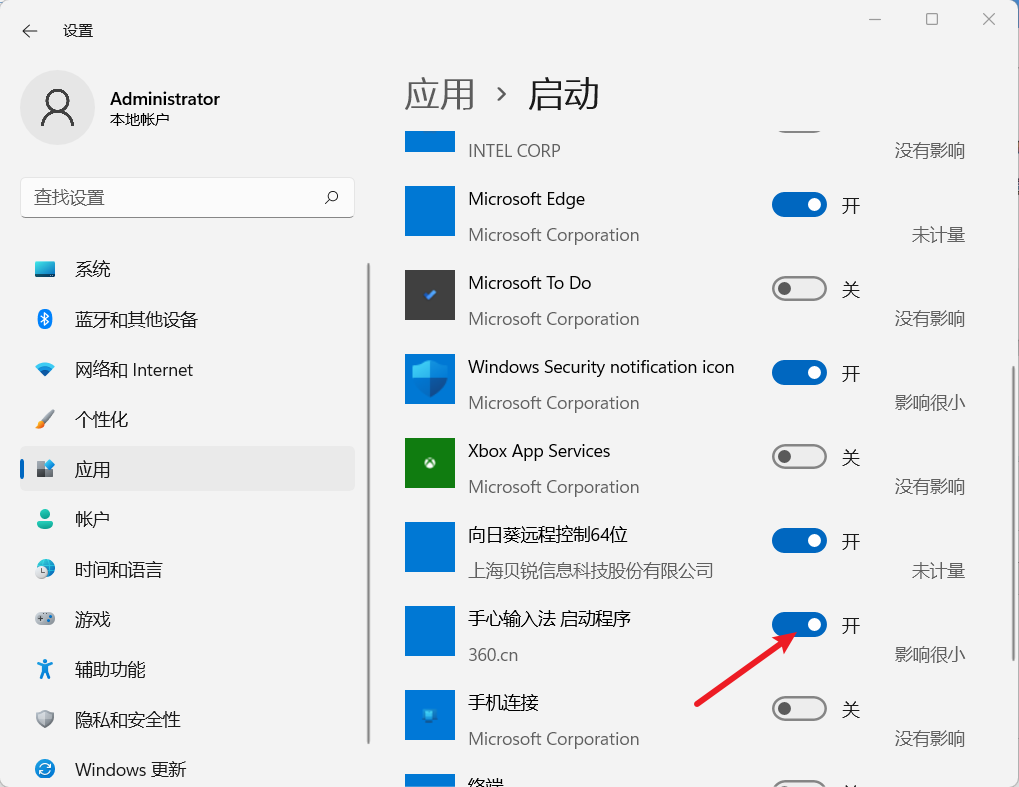Click the Microsoft To Do app icon
The height and width of the screenshot is (787, 1019).
pos(430,295)
